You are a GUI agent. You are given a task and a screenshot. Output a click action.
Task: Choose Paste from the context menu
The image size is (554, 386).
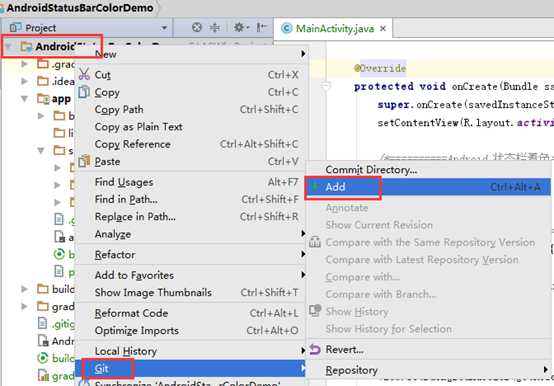pyautogui.click(x=191, y=161)
